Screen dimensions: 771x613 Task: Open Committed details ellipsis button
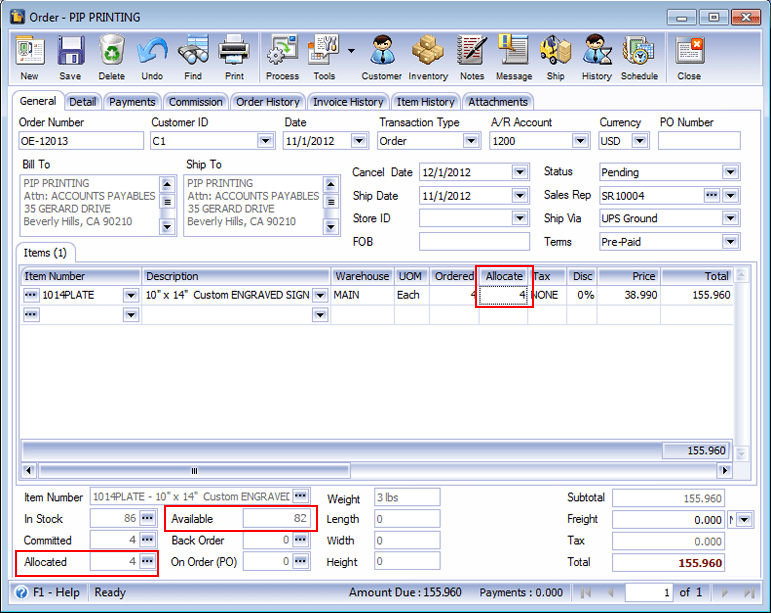[147, 539]
